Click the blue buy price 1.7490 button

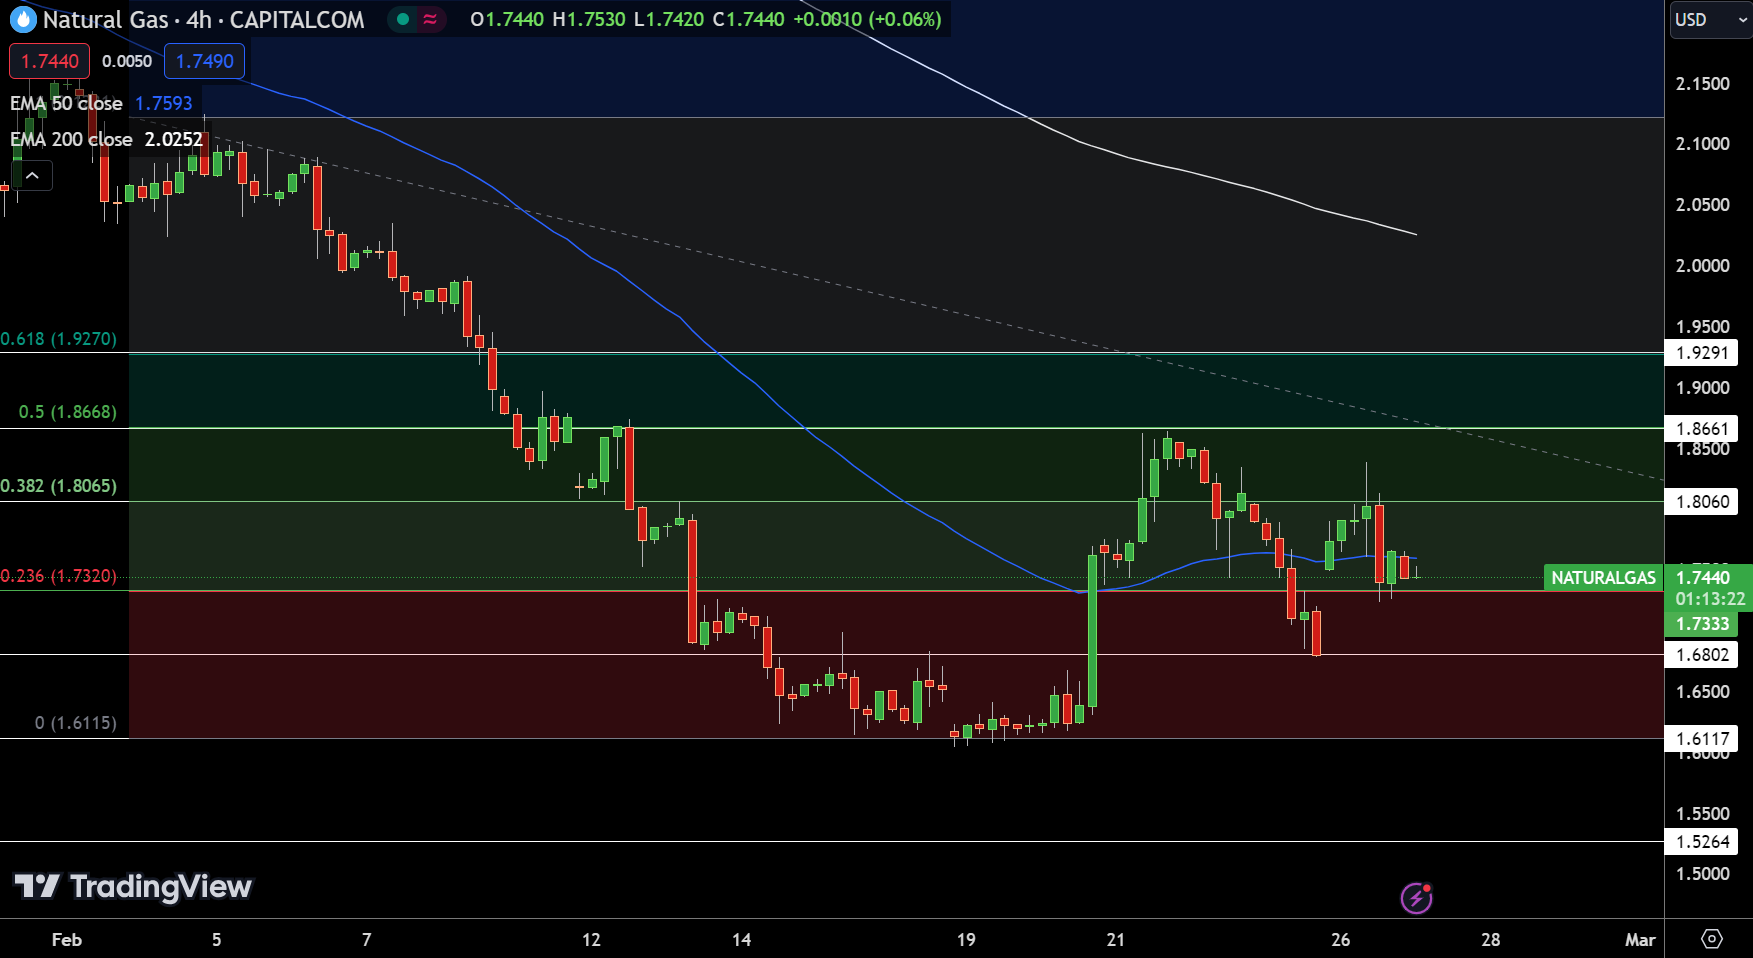click(205, 61)
